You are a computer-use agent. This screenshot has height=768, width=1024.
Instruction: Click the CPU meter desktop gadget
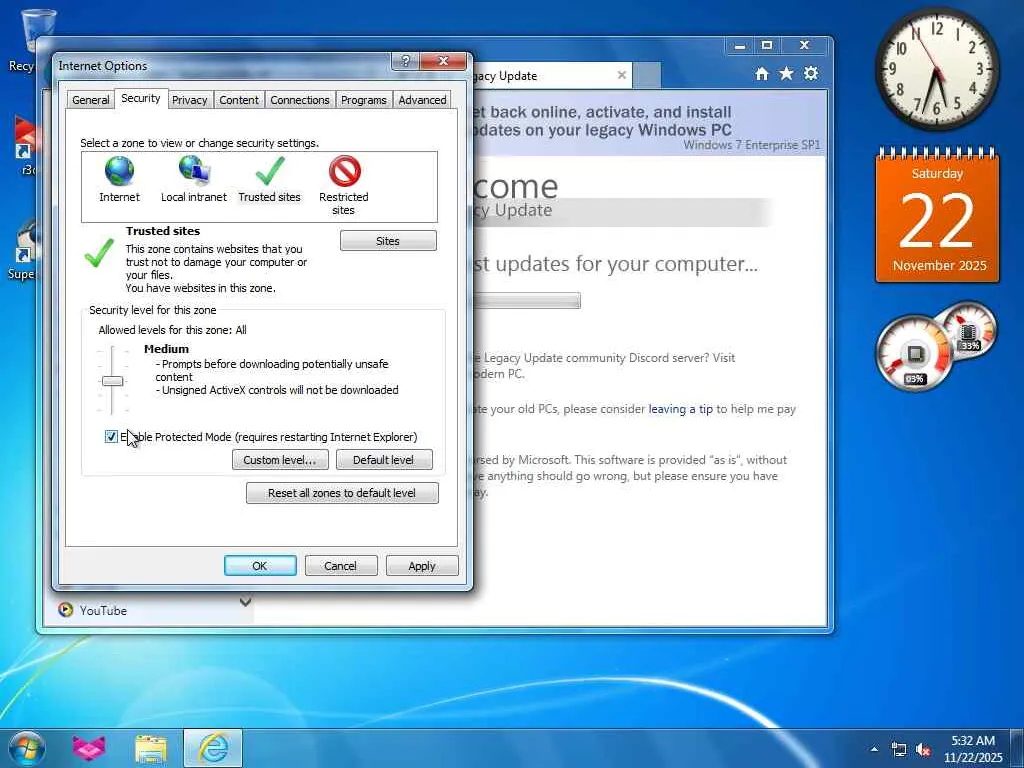(x=915, y=354)
